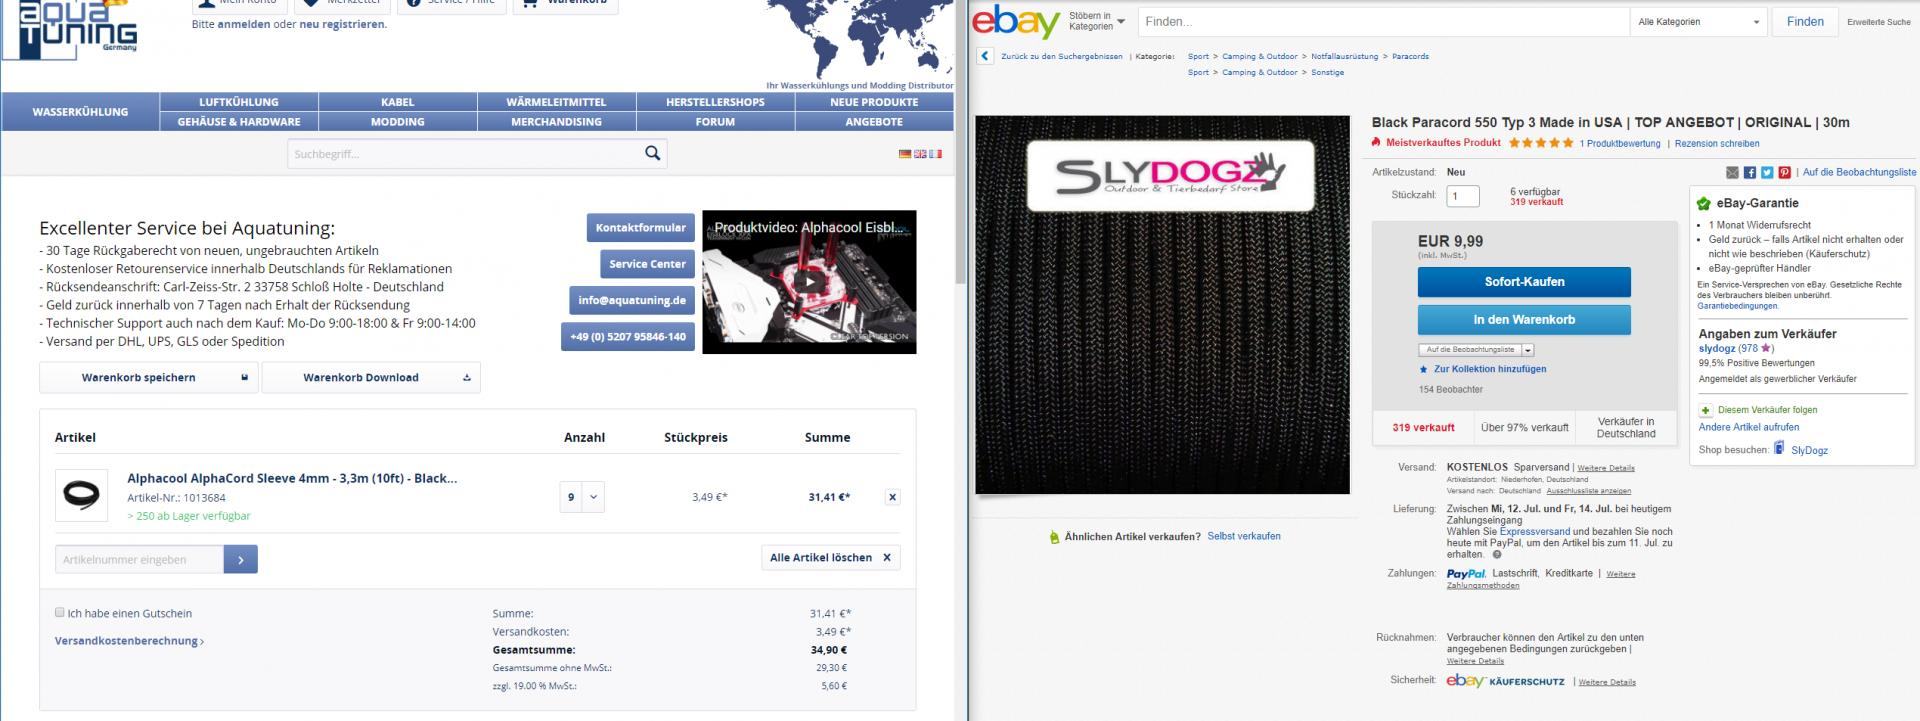Click the Kontaktformular button
1920x721 pixels.
640,227
